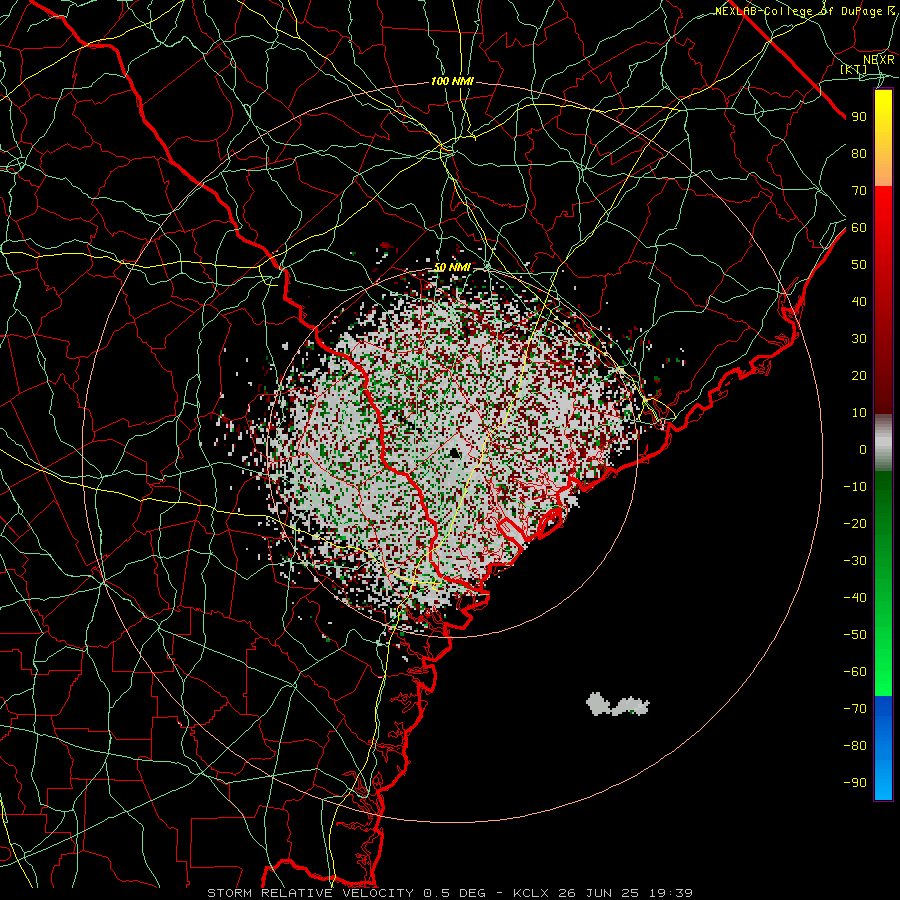Click the 19:39 timestamp
The image size is (900, 900).
click(671, 893)
